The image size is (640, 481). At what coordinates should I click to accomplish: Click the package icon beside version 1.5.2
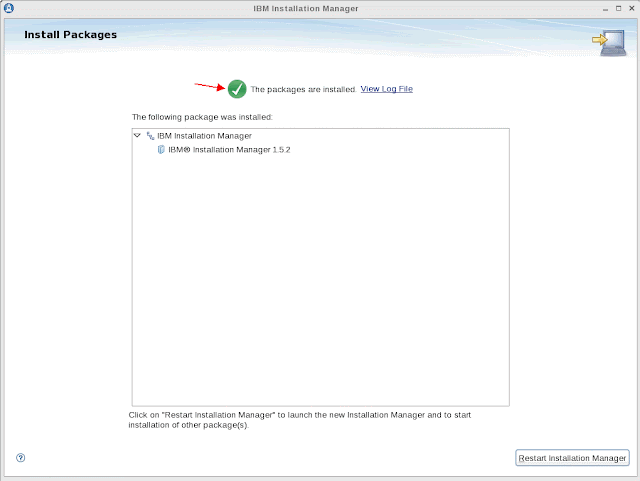pos(161,149)
